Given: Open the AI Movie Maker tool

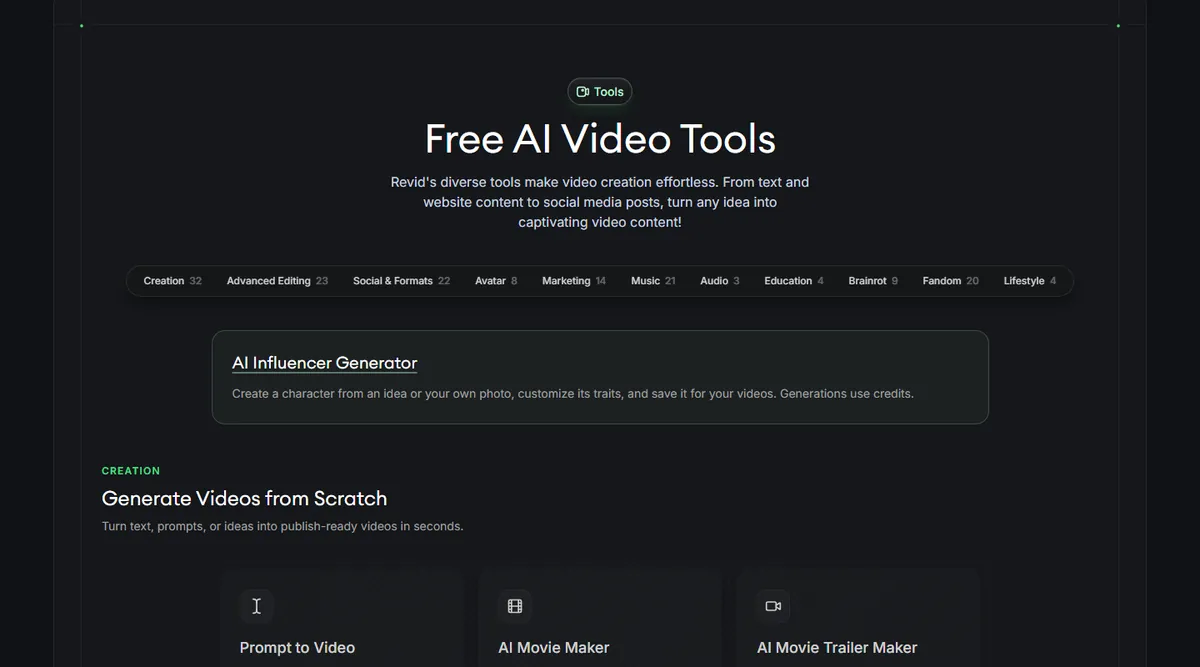Looking at the screenshot, I should tap(554, 648).
